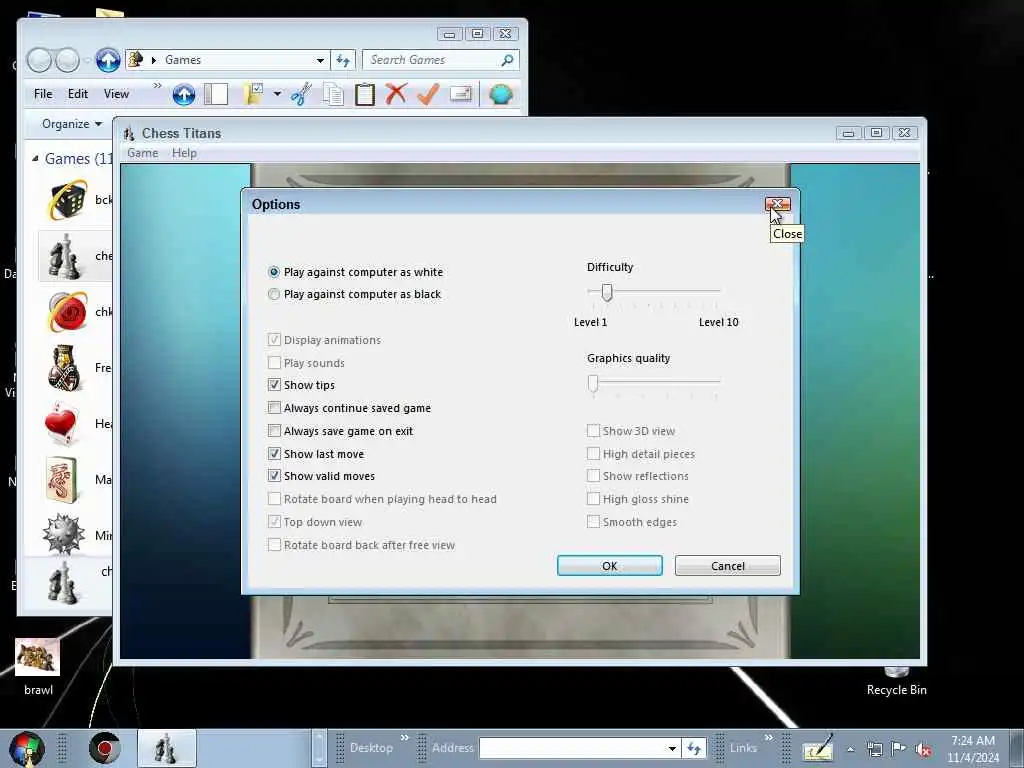This screenshot has height=768, width=1024.
Task: Open the File menu in Games window
Action: 43,94
